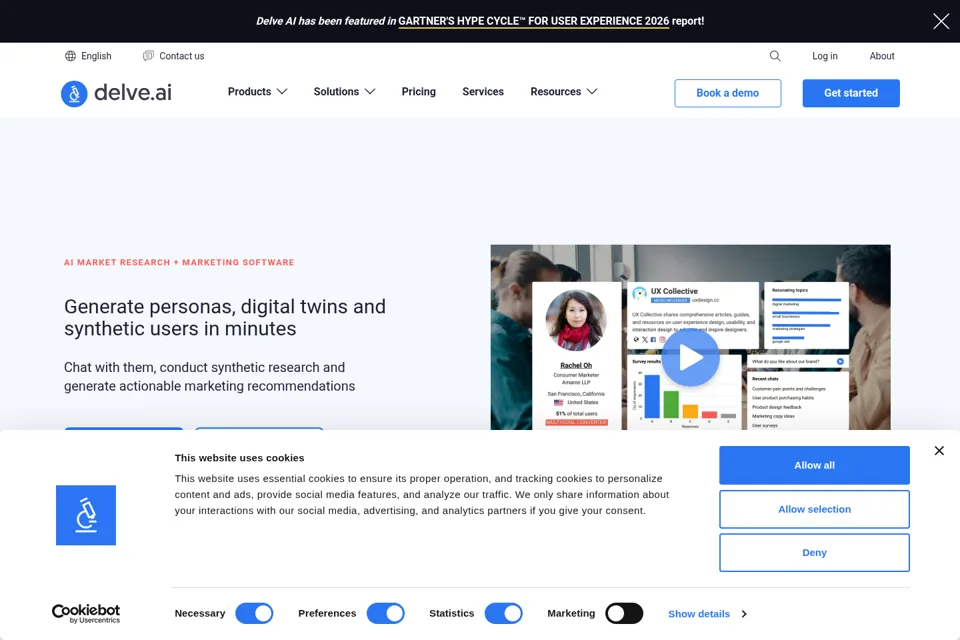Click 'AI MARKET RESEARCH + MARKETING SOFTWARE' label
This screenshot has height=640, width=960.
point(179,262)
